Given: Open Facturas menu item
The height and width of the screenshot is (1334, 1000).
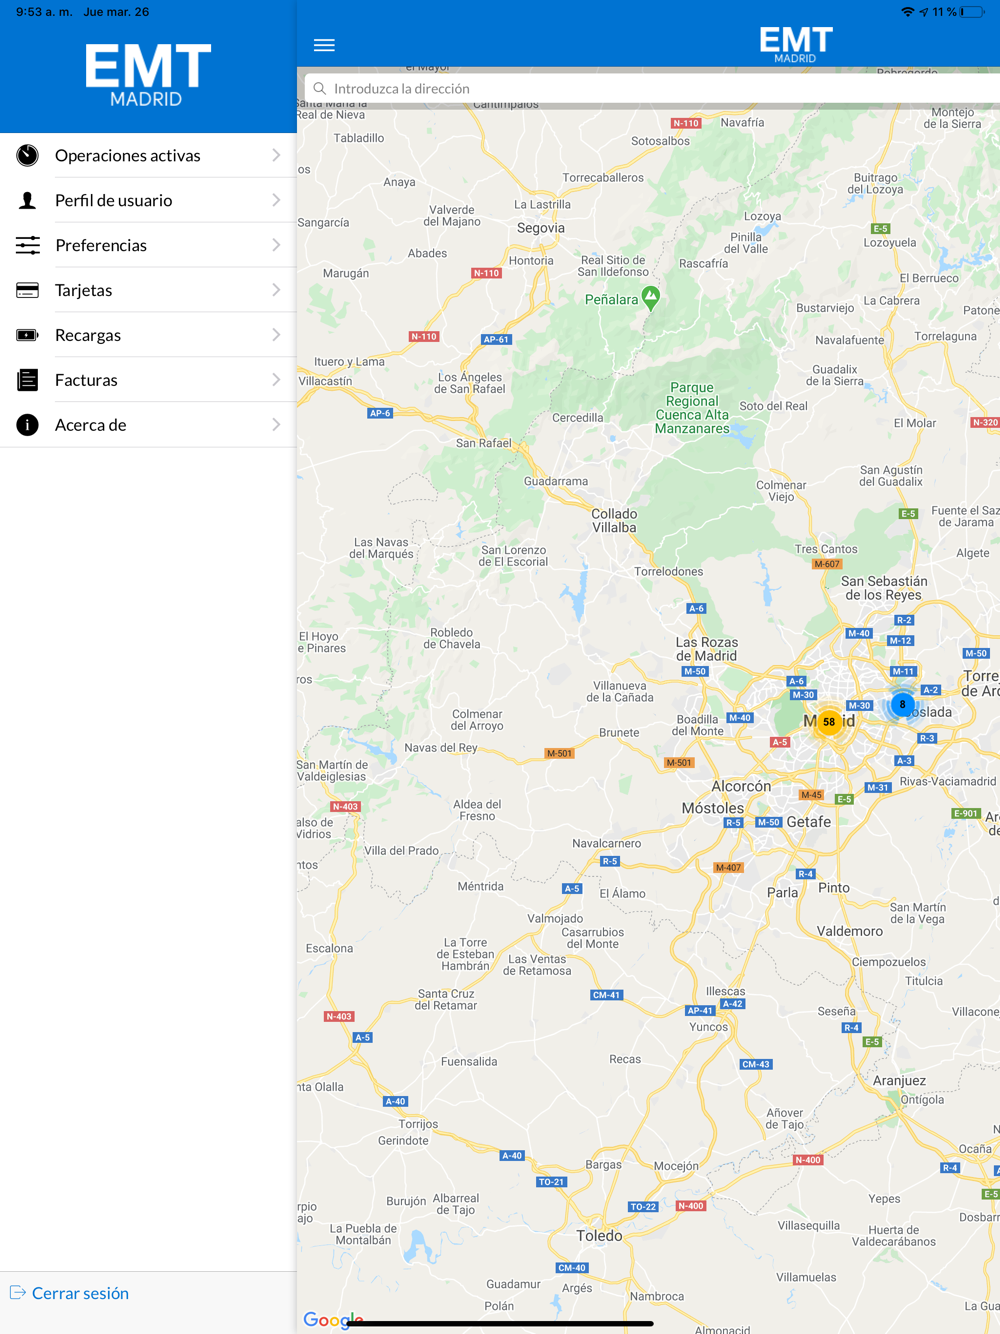Looking at the screenshot, I should tap(148, 380).
